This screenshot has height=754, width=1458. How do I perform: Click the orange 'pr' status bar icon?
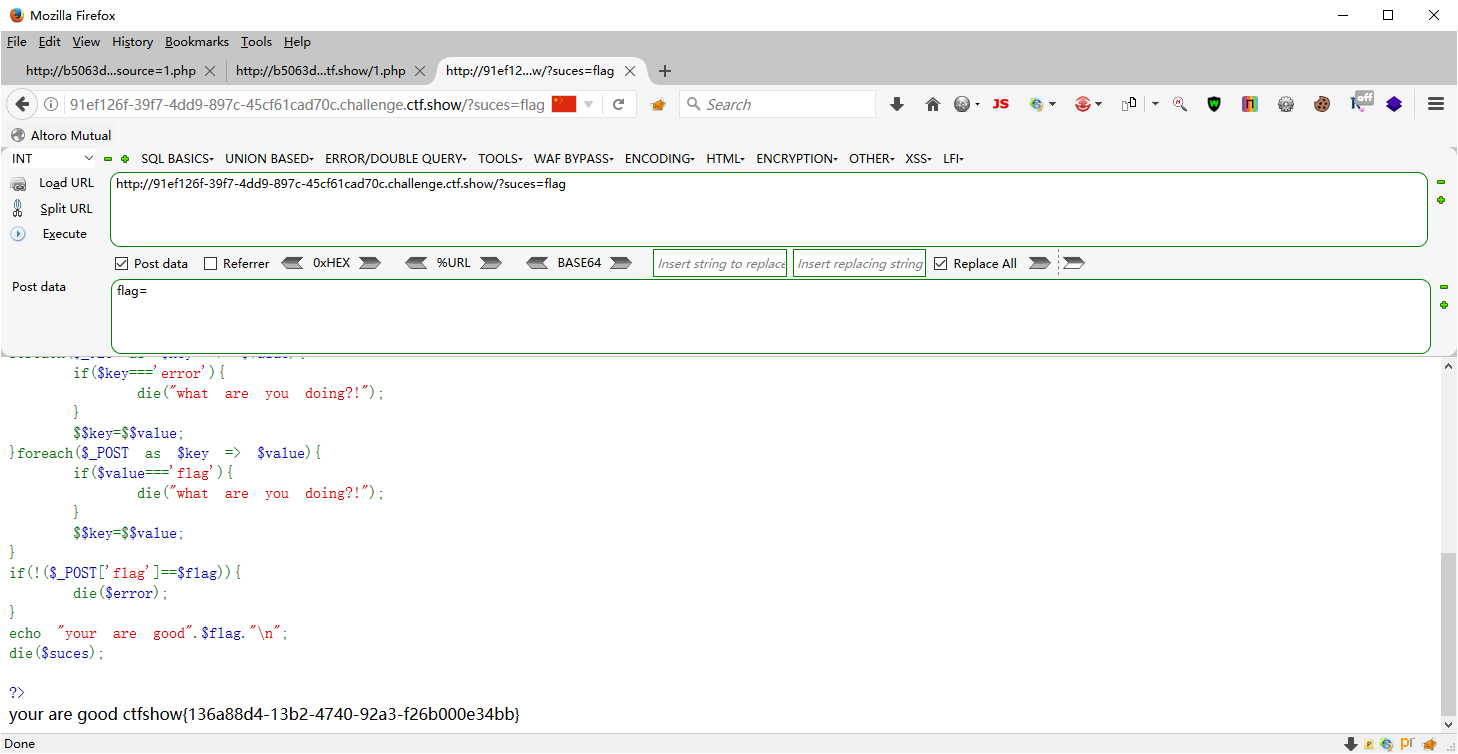[x=1408, y=744]
